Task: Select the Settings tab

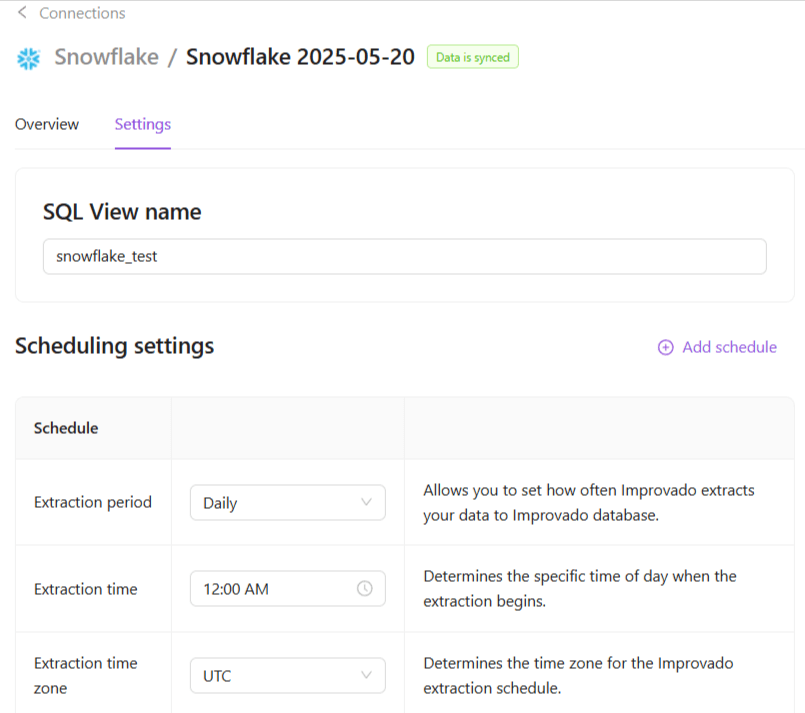Action: click(x=143, y=124)
